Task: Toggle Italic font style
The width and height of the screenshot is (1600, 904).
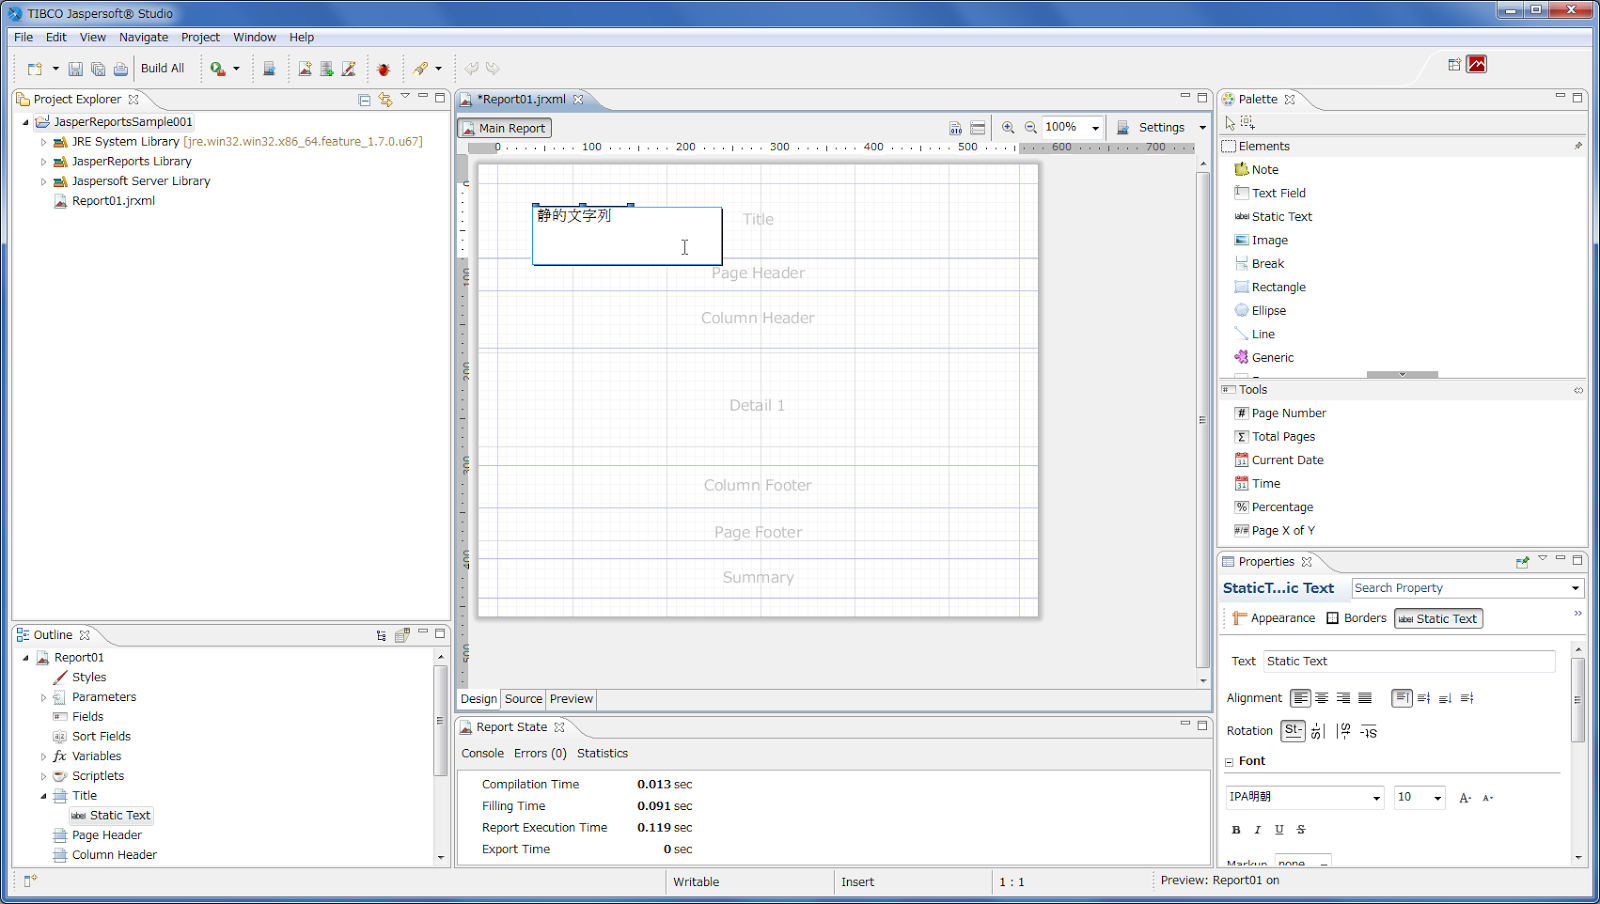Action: [1257, 830]
